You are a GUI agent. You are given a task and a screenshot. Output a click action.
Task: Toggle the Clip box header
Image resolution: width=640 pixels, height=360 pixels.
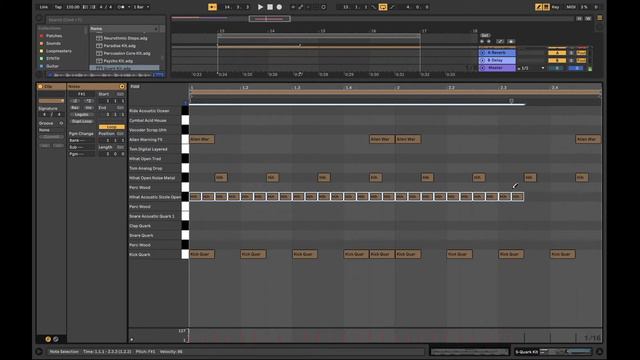tap(51, 87)
